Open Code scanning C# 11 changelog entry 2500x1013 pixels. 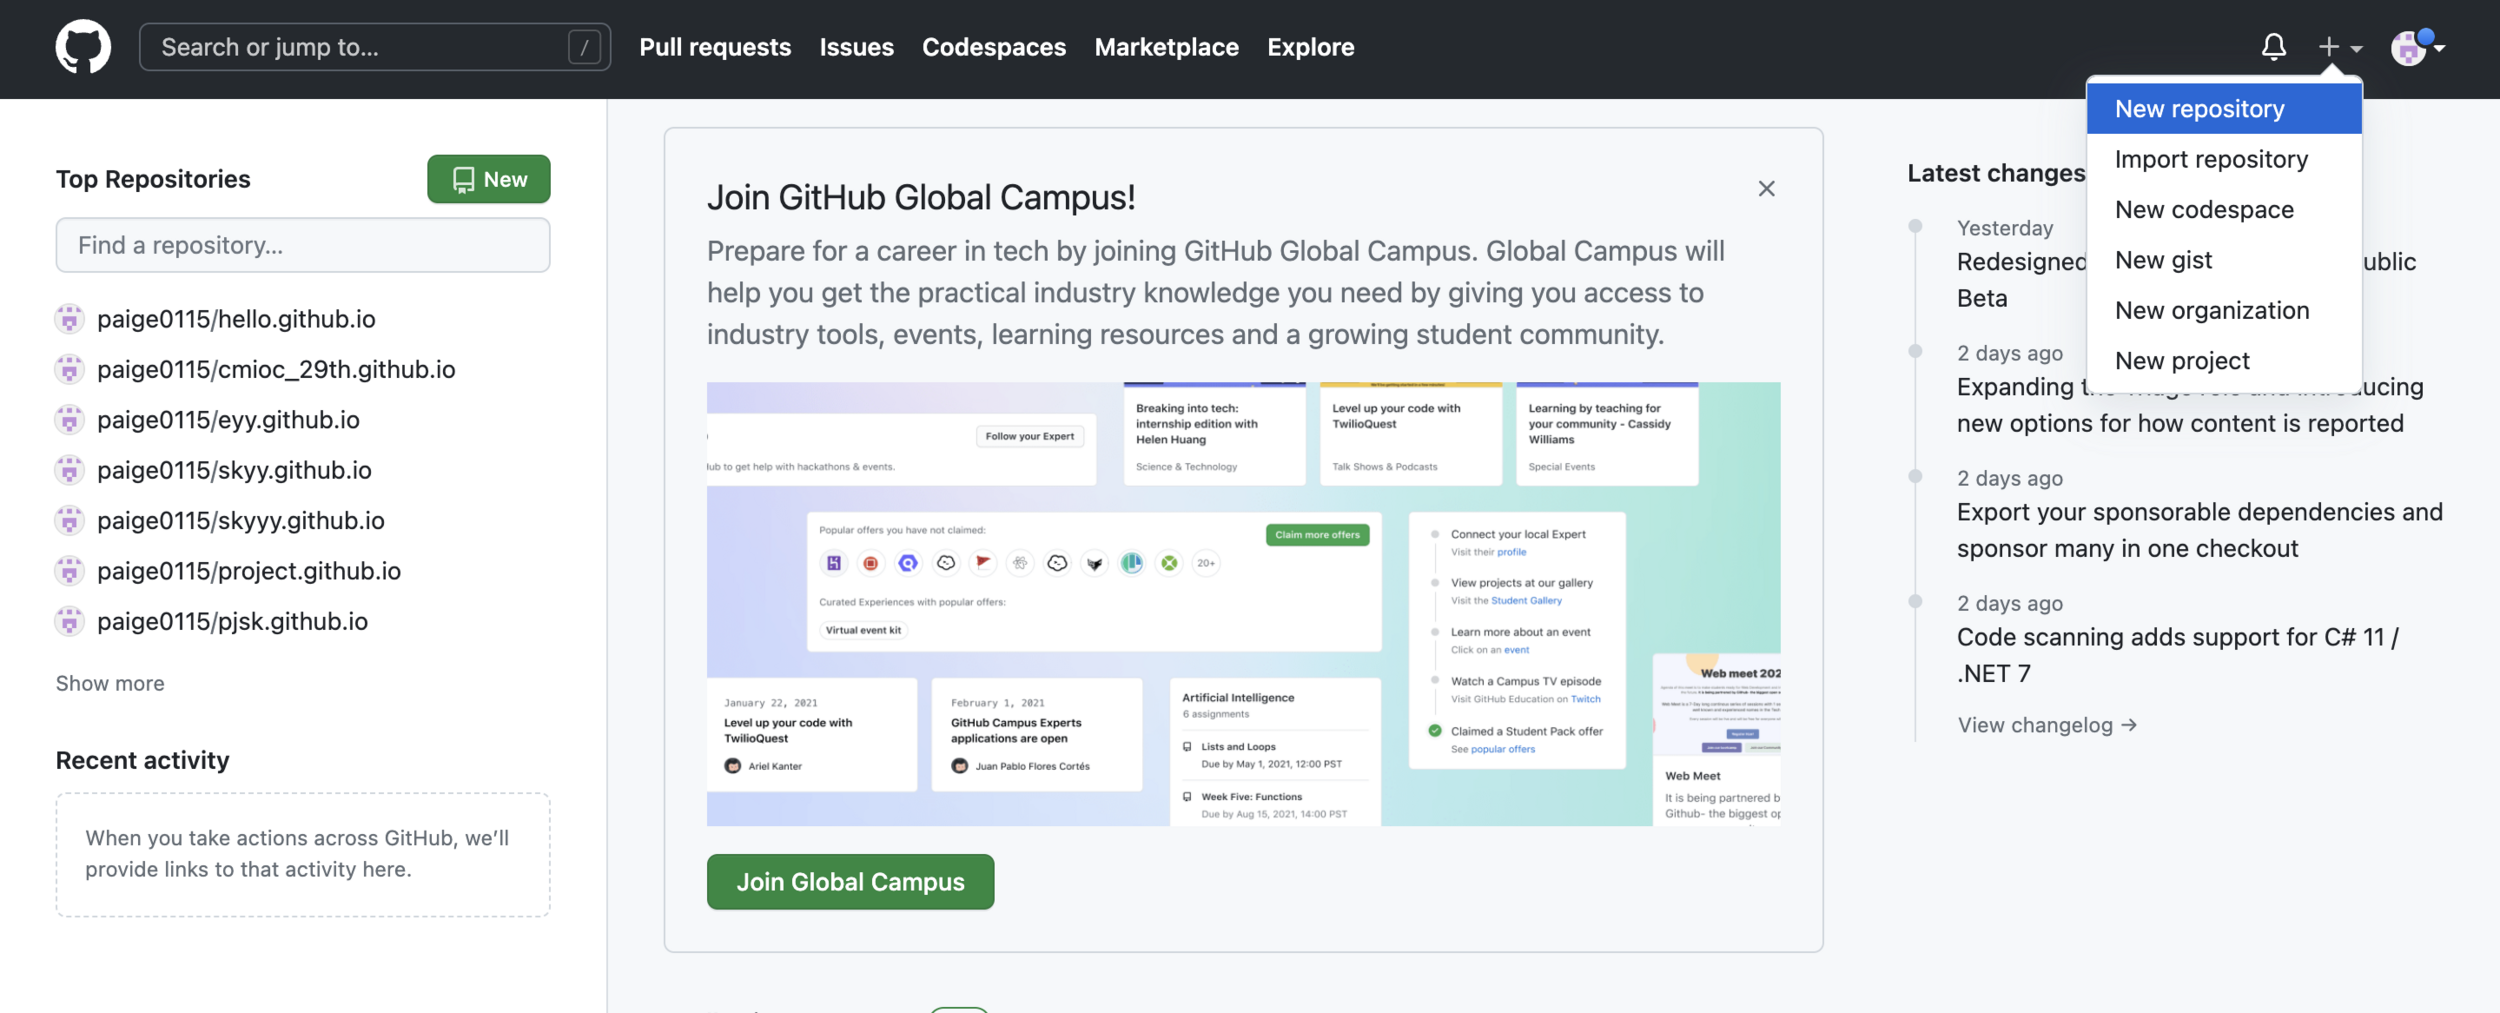2177,655
